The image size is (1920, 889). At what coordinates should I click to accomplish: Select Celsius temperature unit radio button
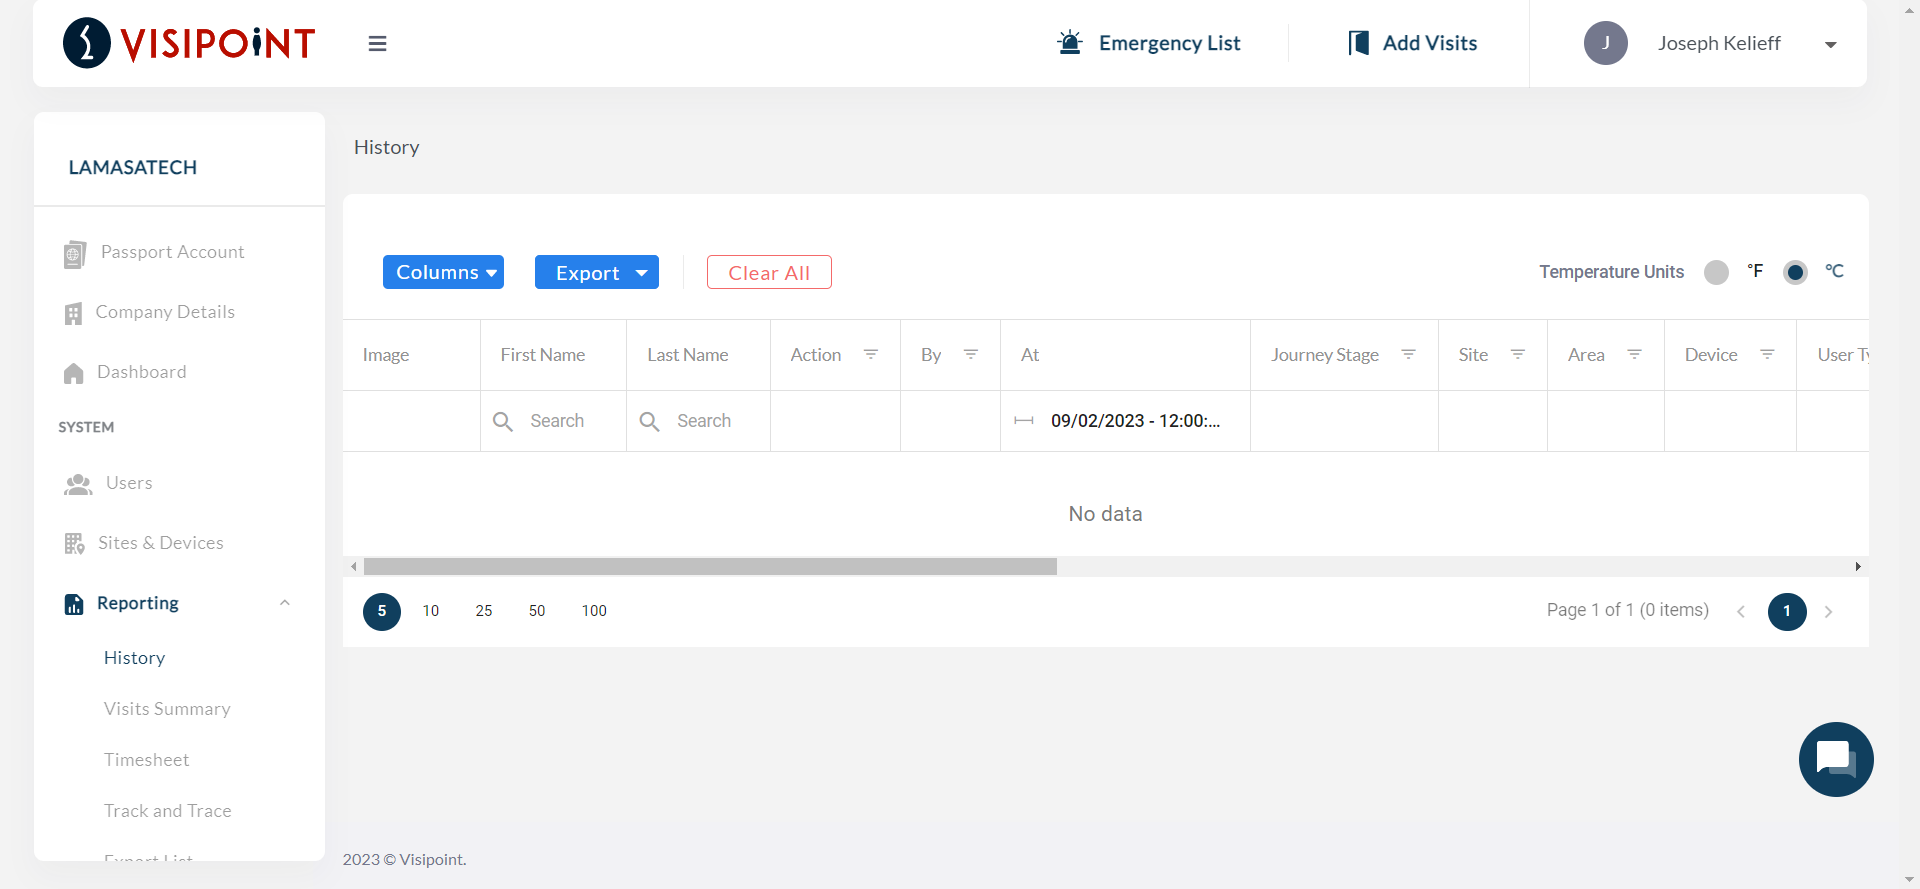click(1795, 272)
